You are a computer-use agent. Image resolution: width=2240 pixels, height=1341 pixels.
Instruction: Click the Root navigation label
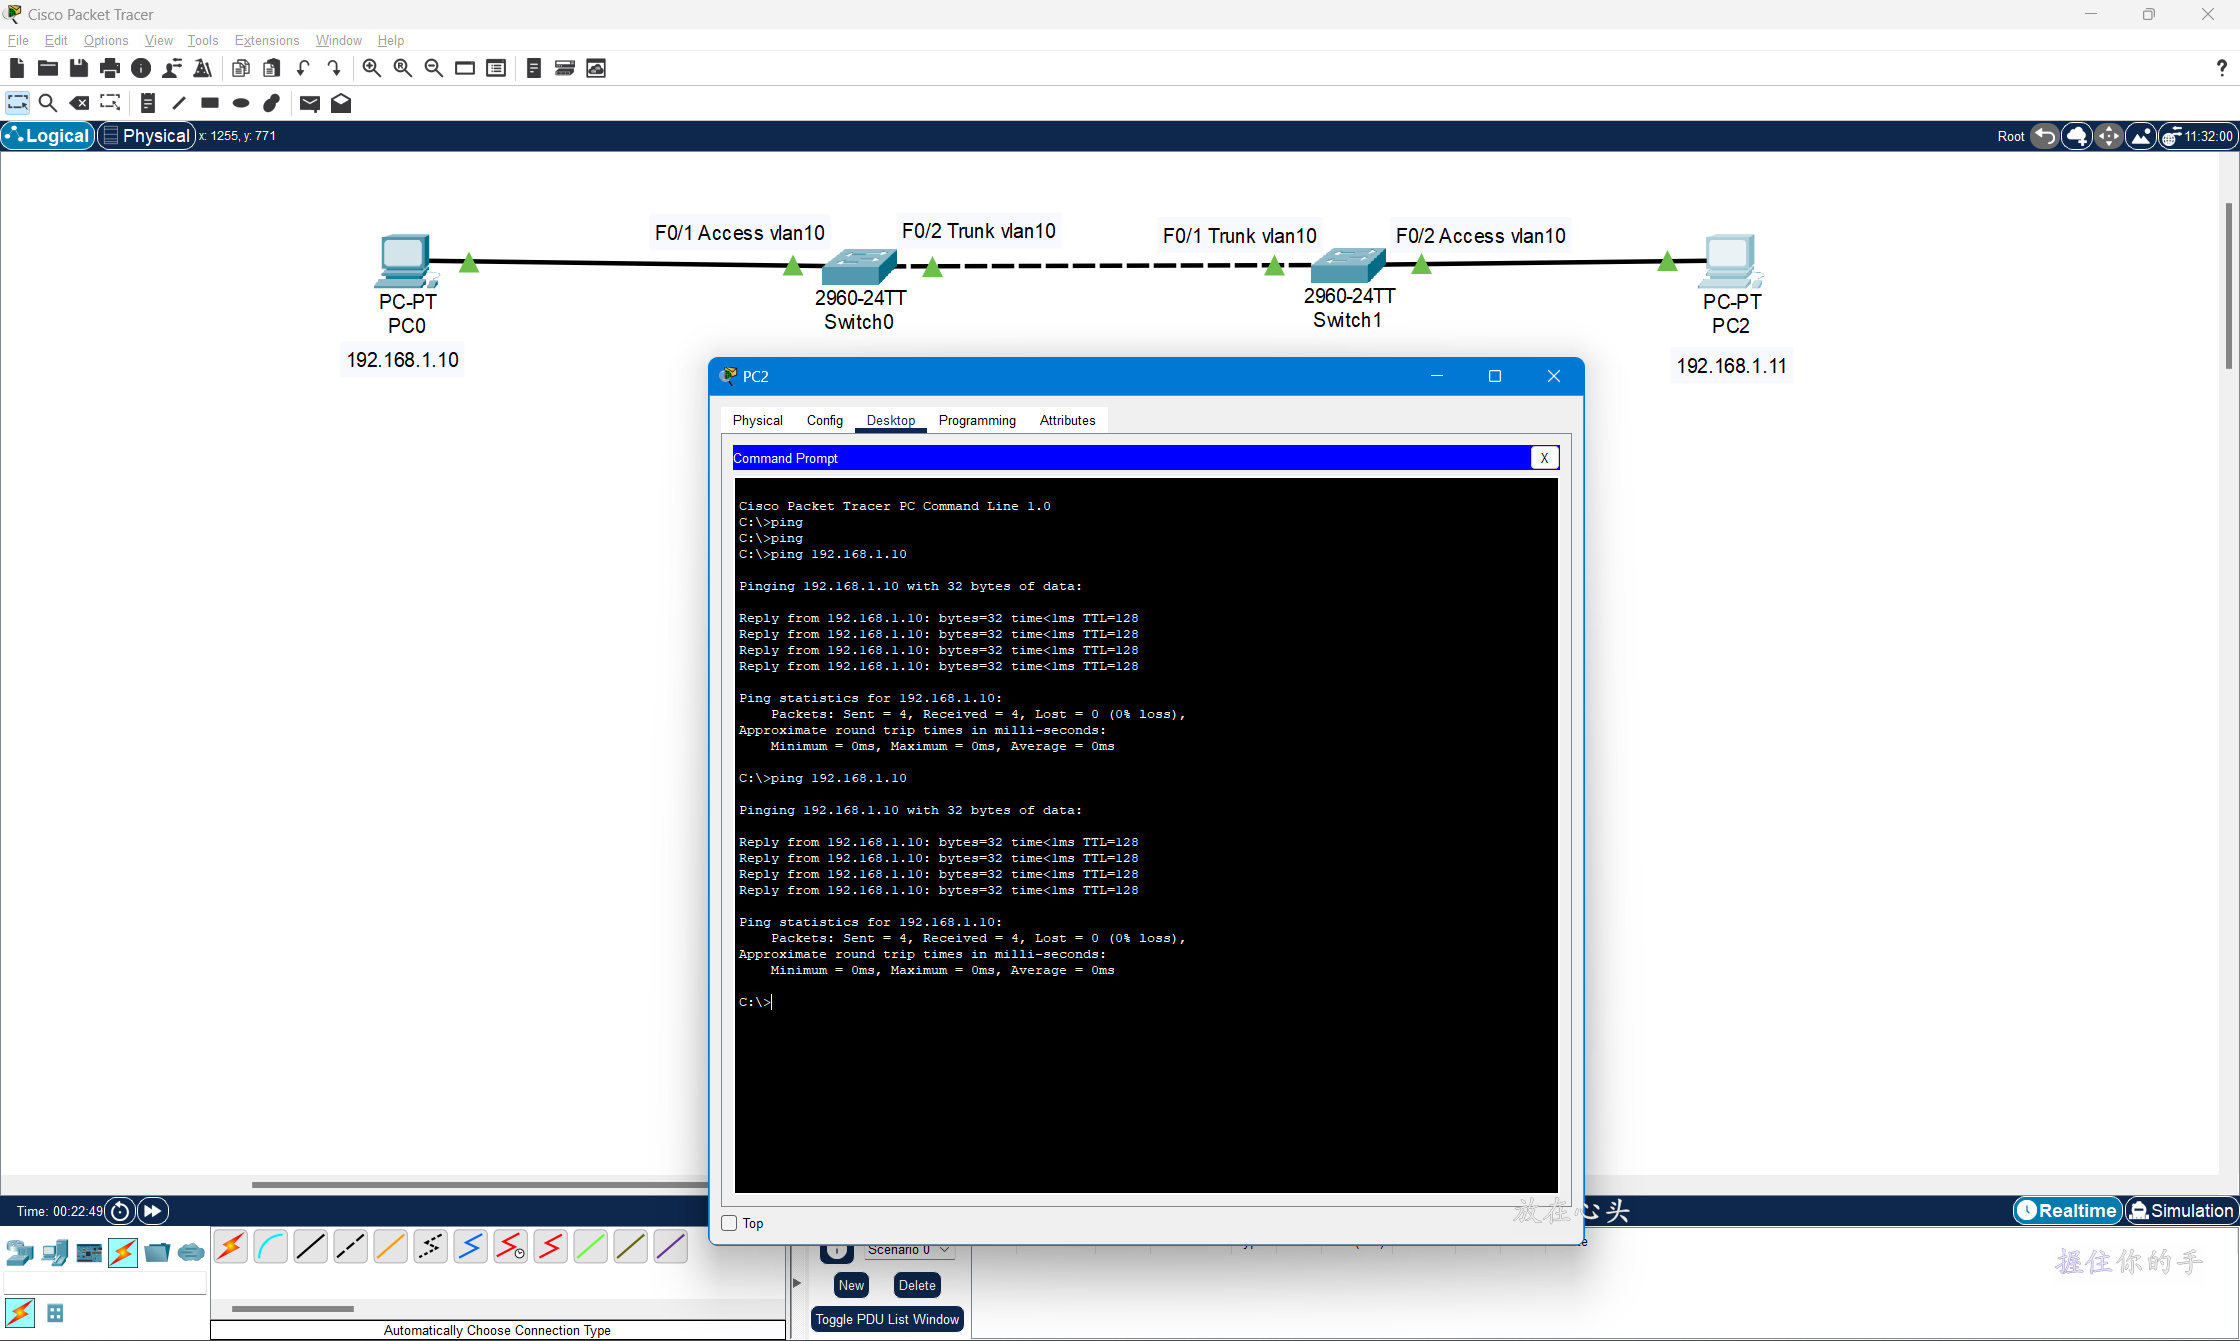[2010, 136]
